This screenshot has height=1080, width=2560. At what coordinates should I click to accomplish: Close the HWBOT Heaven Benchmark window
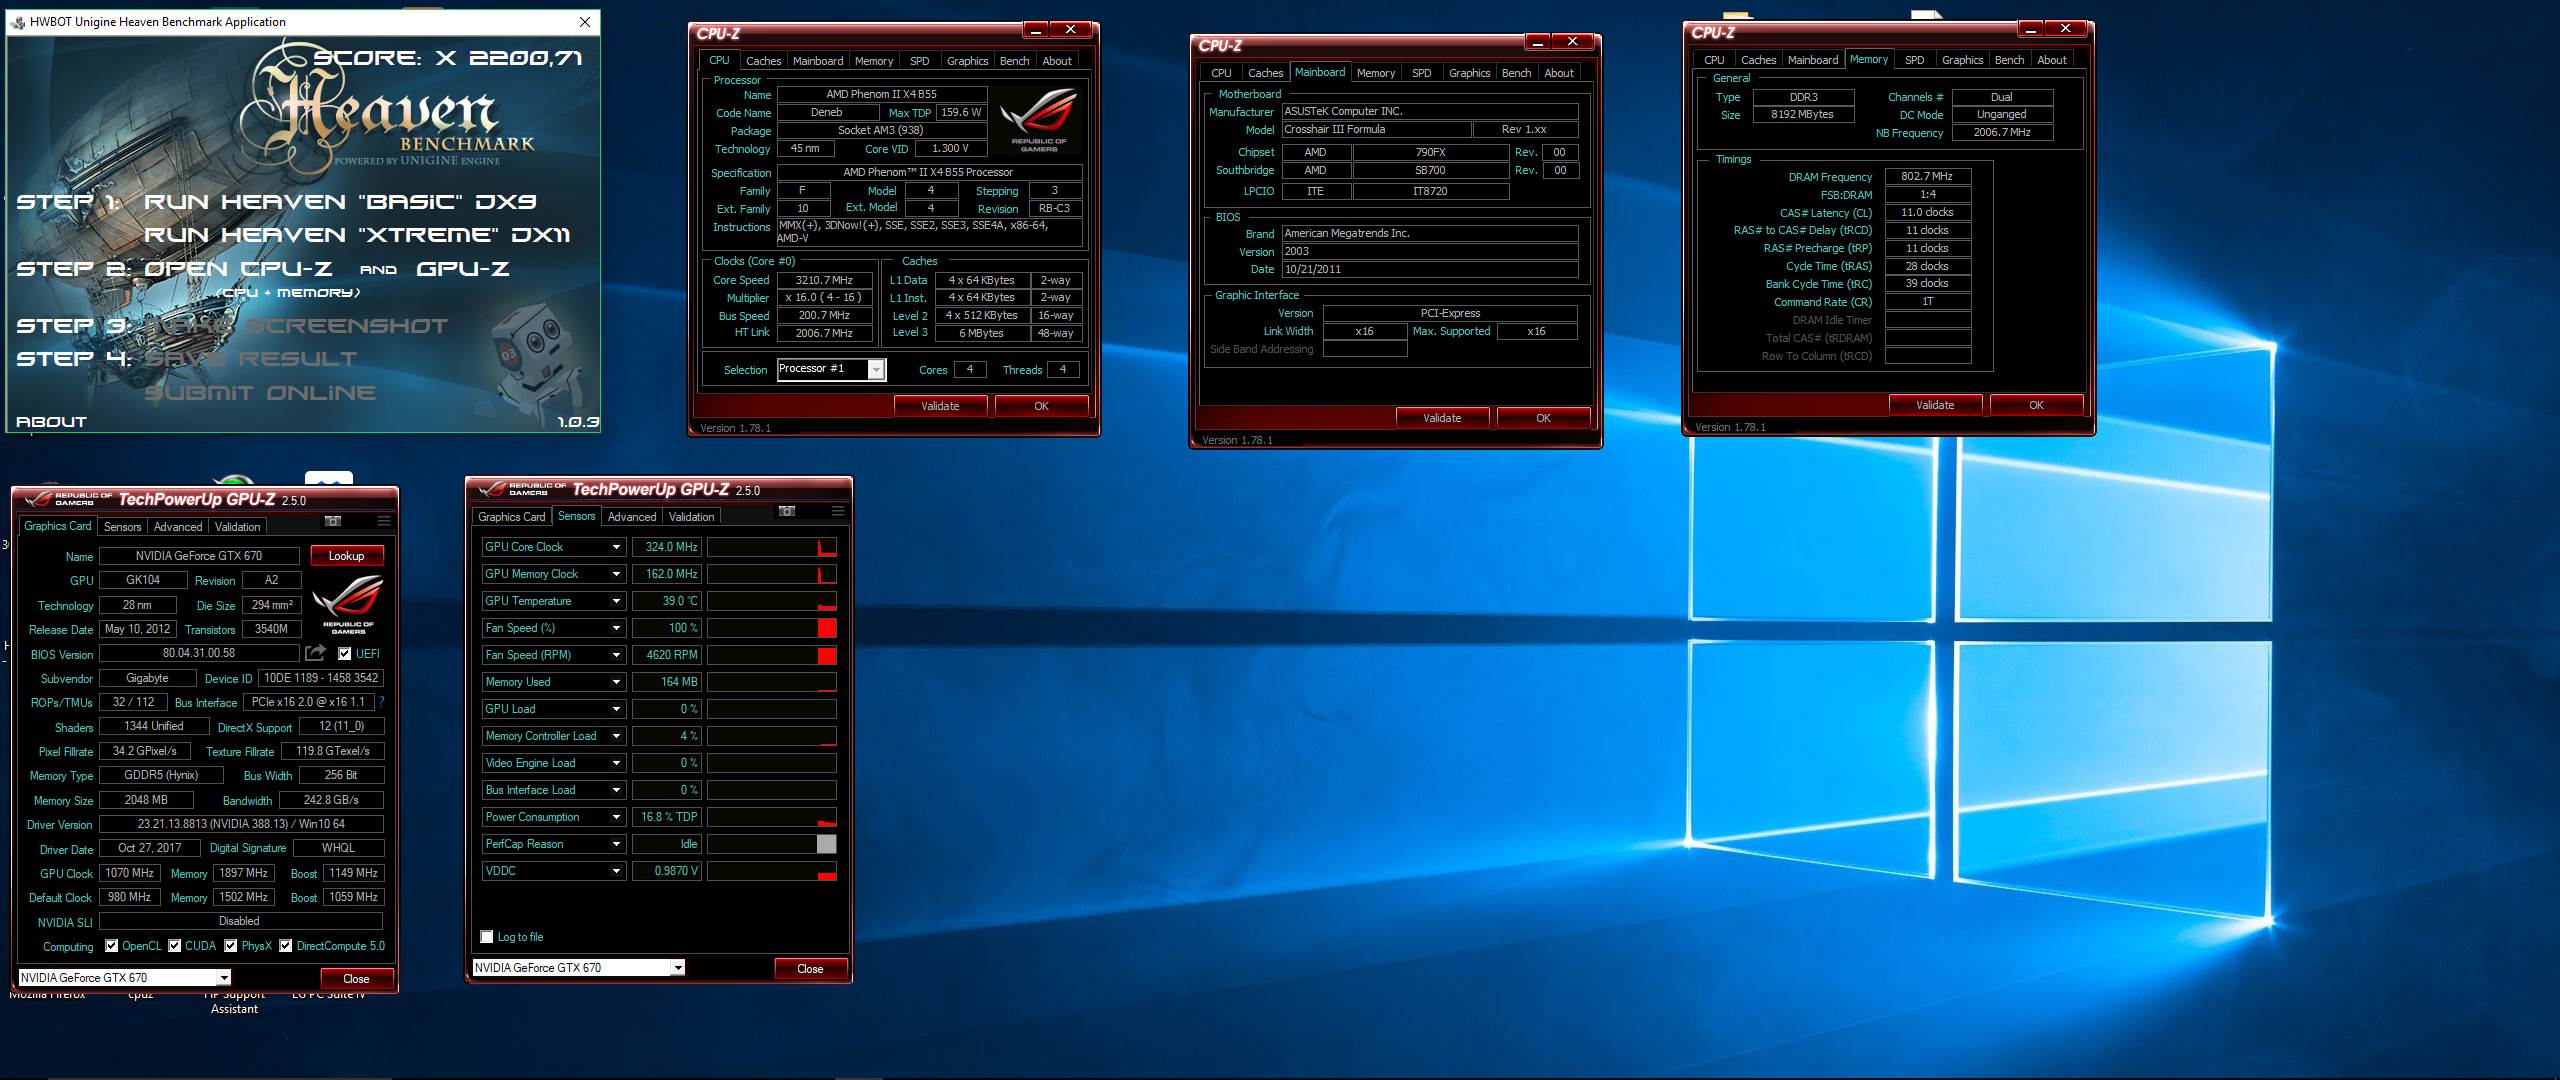pos(585,21)
